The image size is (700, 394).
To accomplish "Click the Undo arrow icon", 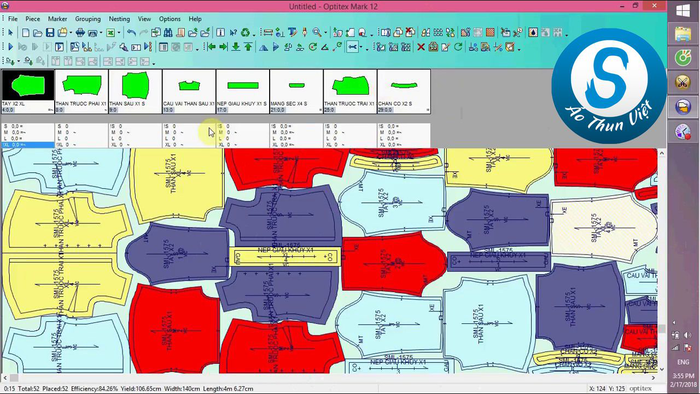I will point(131,33).
